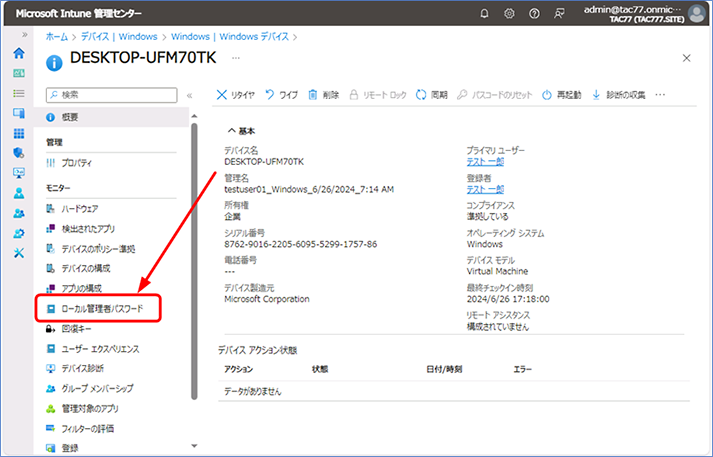Open Apps grid icon in sidebar
Viewport: 713px width, 457px height.
(19, 133)
